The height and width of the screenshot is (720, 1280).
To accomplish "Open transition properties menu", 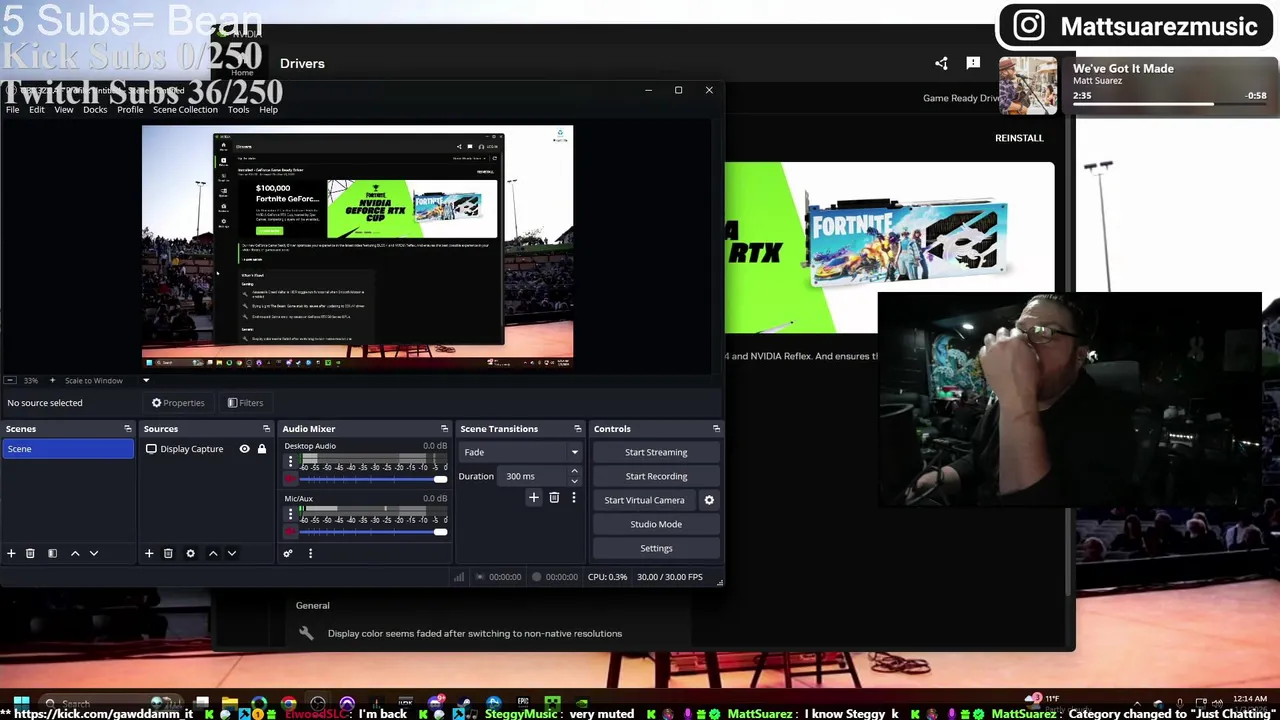I will (x=573, y=498).
